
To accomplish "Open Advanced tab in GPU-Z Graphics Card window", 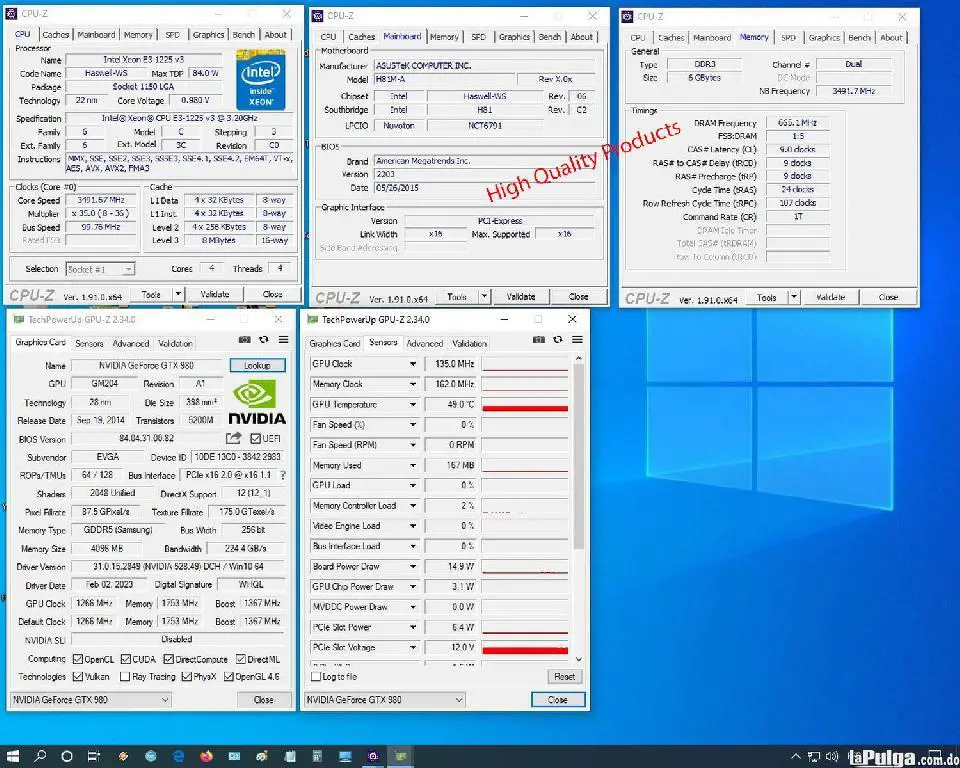I will pyautogui.click(x=130, y=344).
